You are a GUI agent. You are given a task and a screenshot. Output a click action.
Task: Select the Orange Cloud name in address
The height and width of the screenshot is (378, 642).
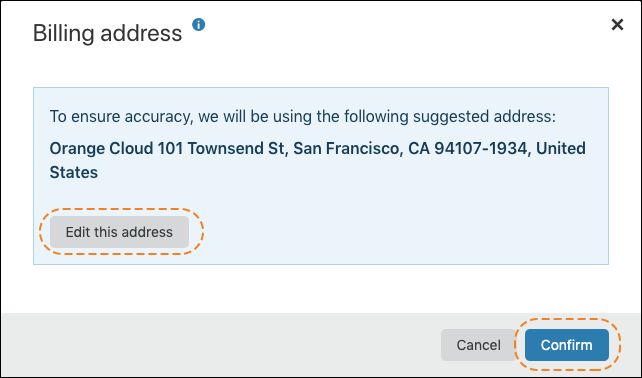(x=101, y=148)
